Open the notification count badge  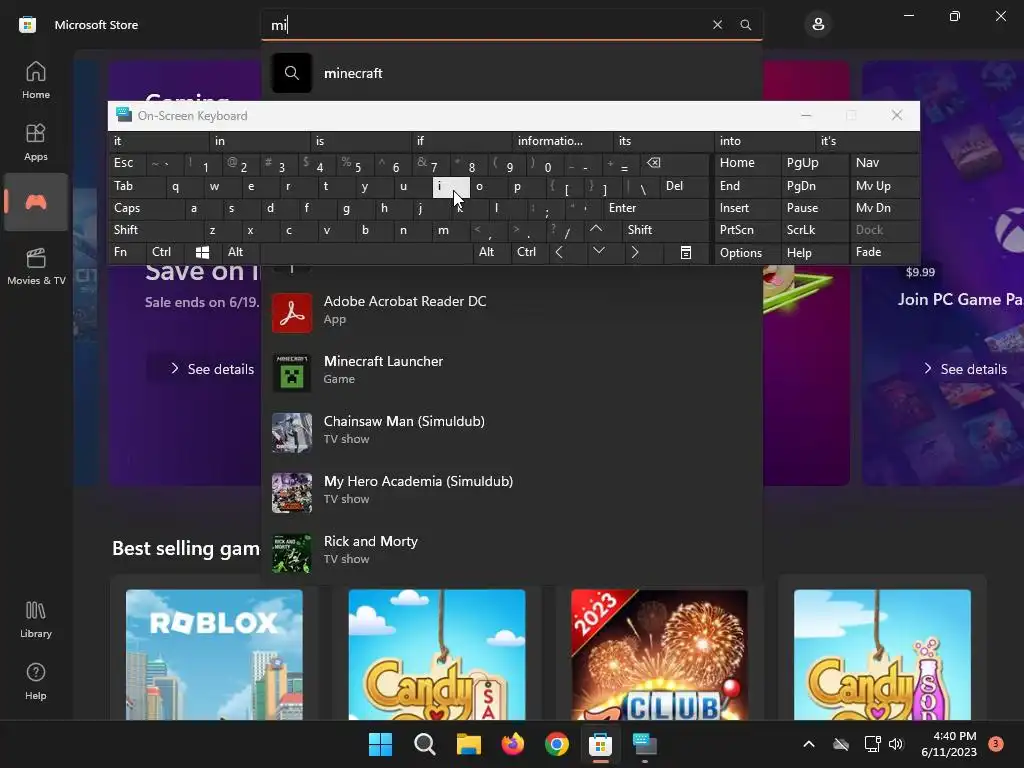(x=996, y=744)
